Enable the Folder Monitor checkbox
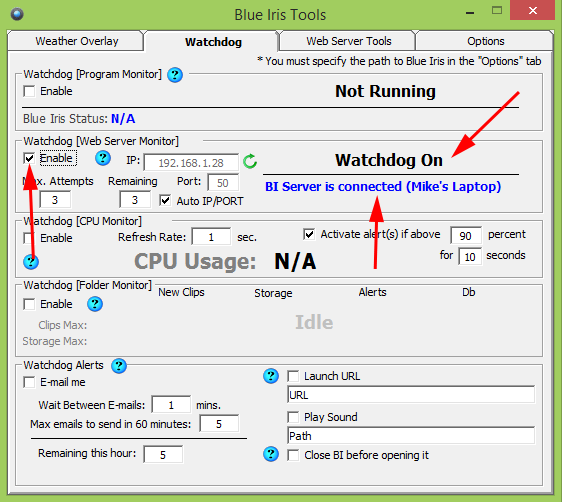 (x=29, y=304)
